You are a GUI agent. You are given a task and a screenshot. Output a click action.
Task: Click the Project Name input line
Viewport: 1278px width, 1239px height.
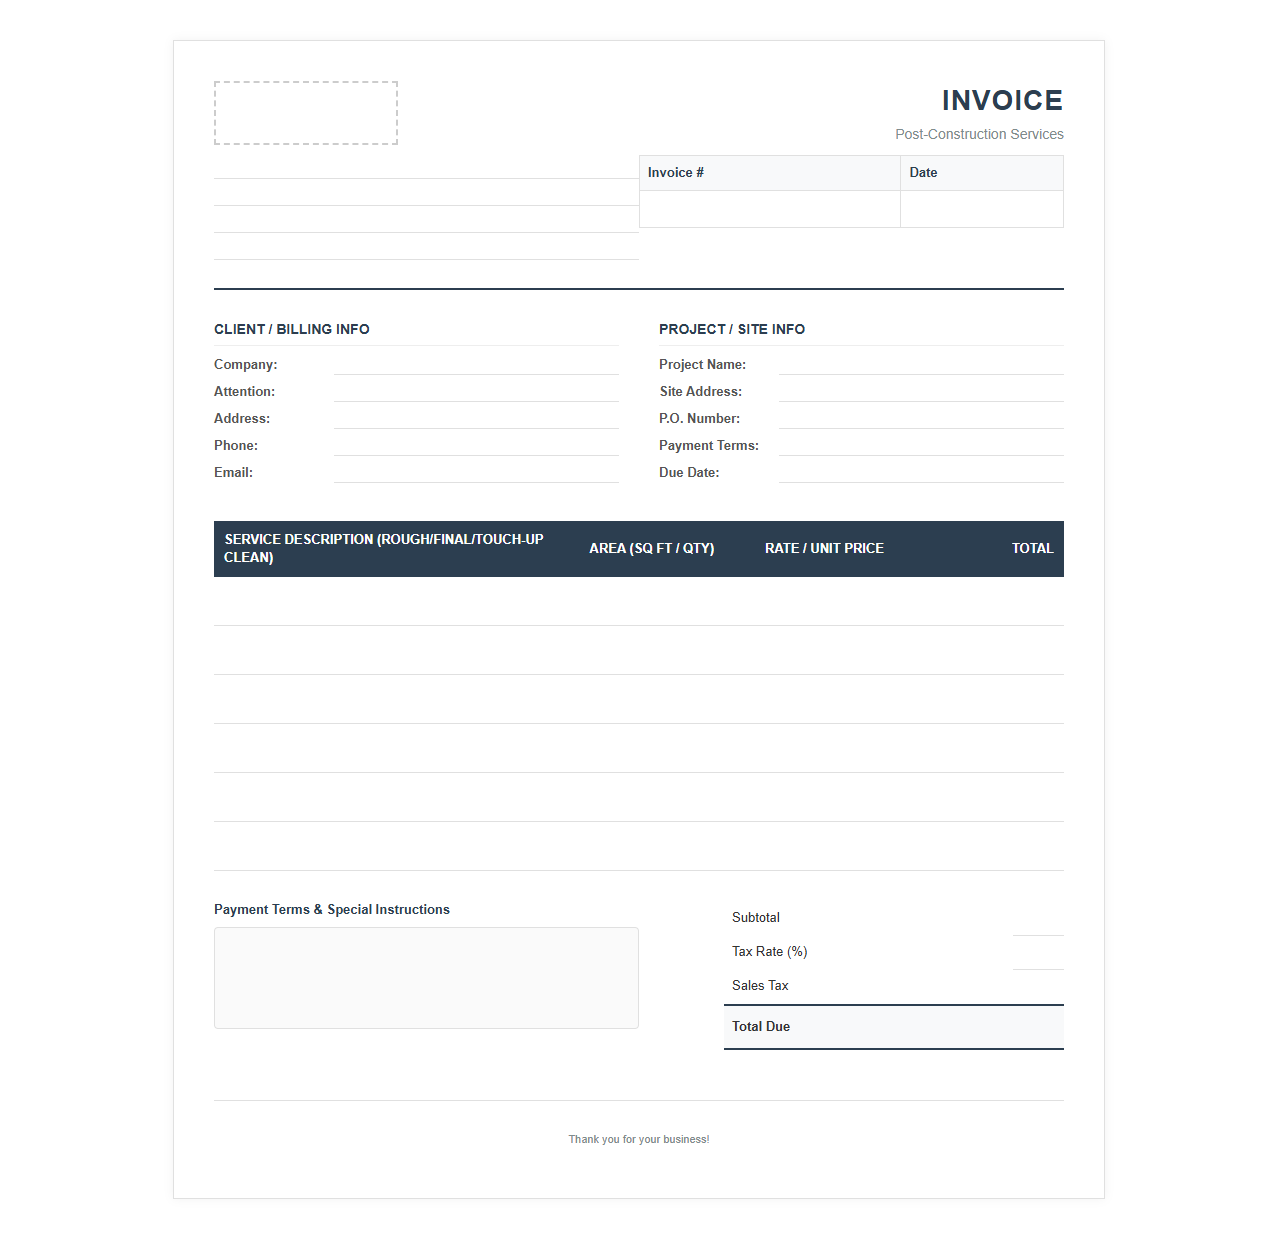921,364
